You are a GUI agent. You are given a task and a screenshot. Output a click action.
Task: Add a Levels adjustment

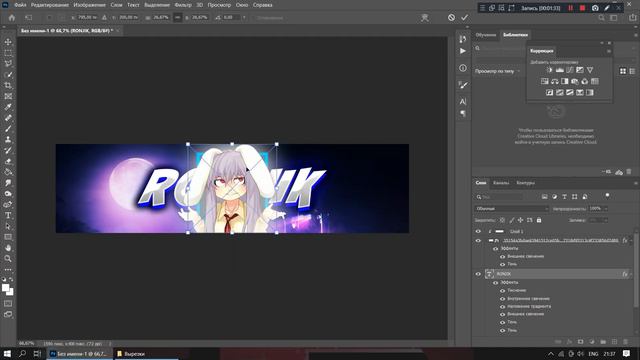coord(560,70)
